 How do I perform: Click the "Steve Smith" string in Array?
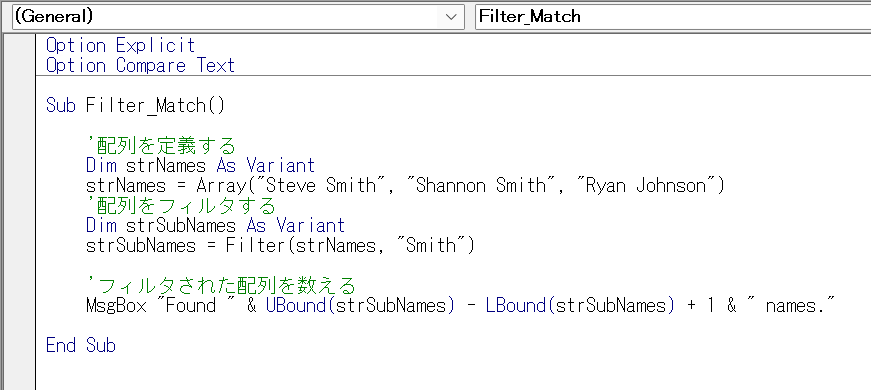321,186
